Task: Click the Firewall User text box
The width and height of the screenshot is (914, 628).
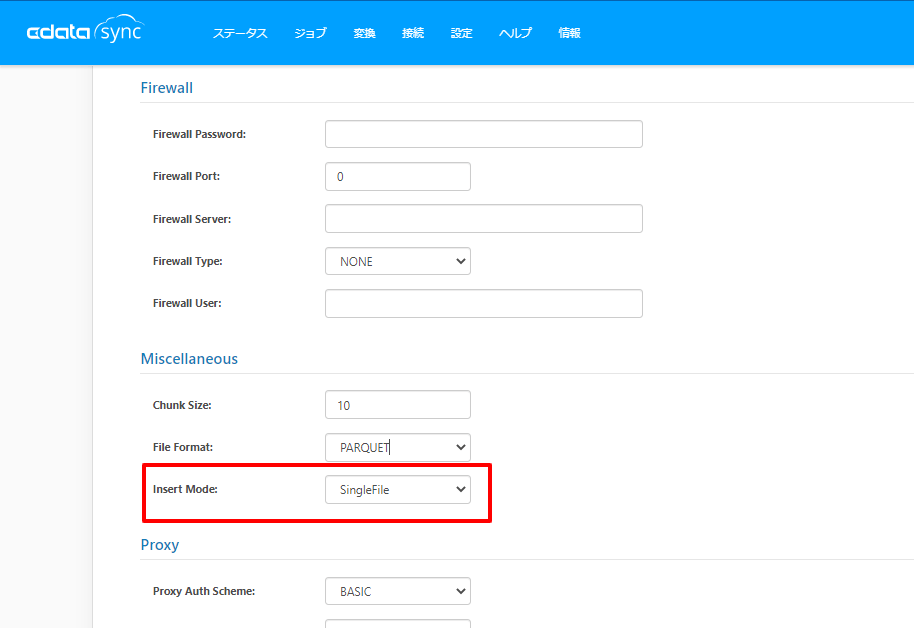Action: [483, 303]
